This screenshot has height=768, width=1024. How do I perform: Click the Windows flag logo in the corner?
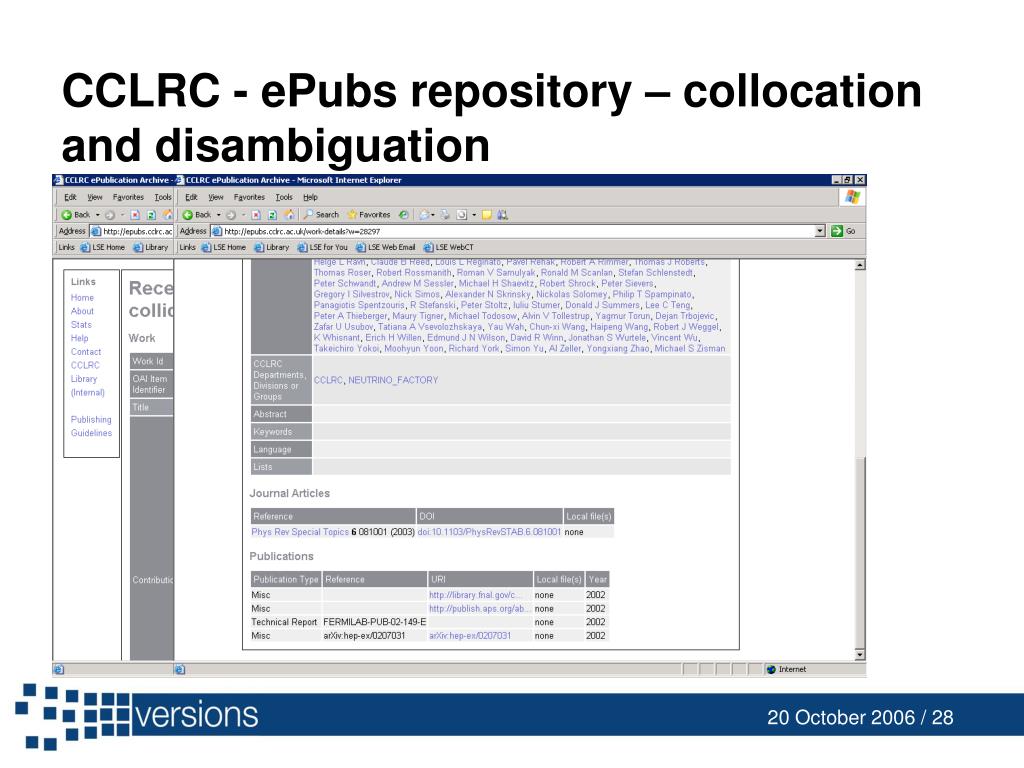[x=852, y=197]
